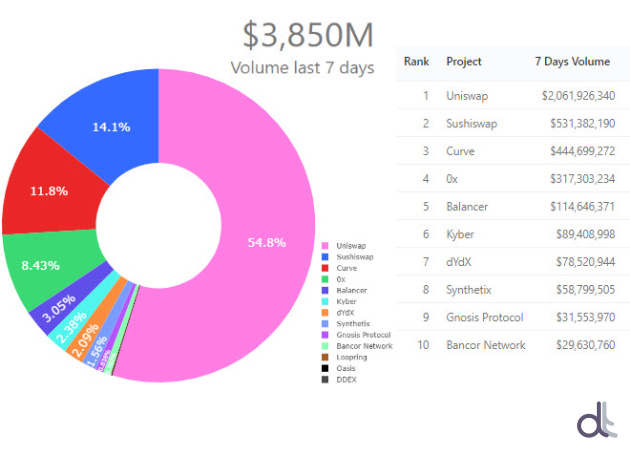Click Balancer in the table's Project column
The image size is (630, 450).
[467, 207]
